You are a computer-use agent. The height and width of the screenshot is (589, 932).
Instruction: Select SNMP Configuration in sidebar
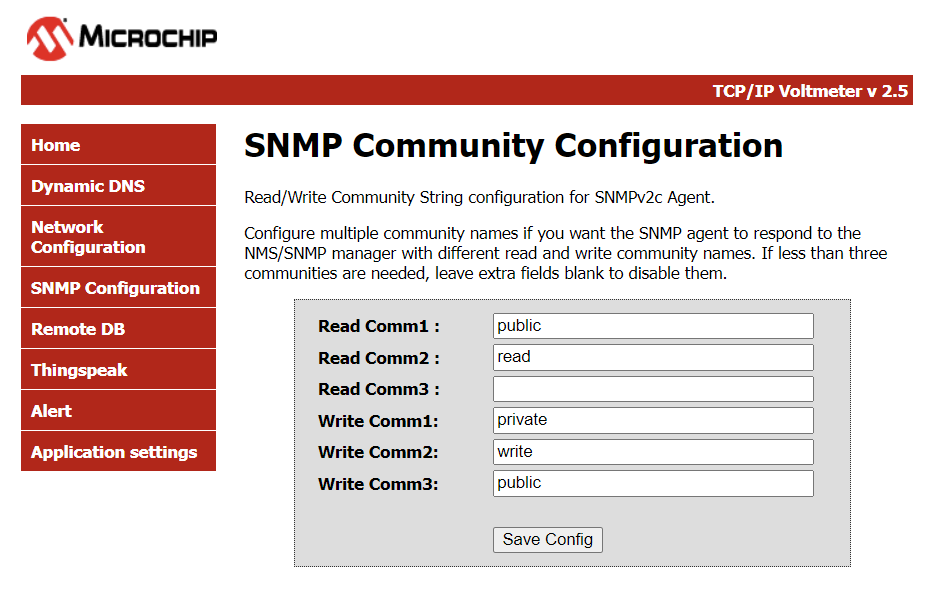pos(118,288)
